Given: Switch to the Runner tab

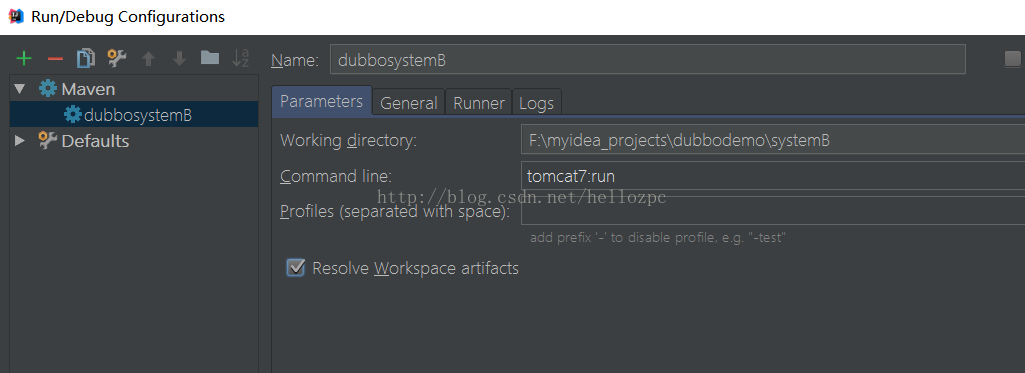Looking at the screenshot, I should pyautogui.click(x=479, y=103).
